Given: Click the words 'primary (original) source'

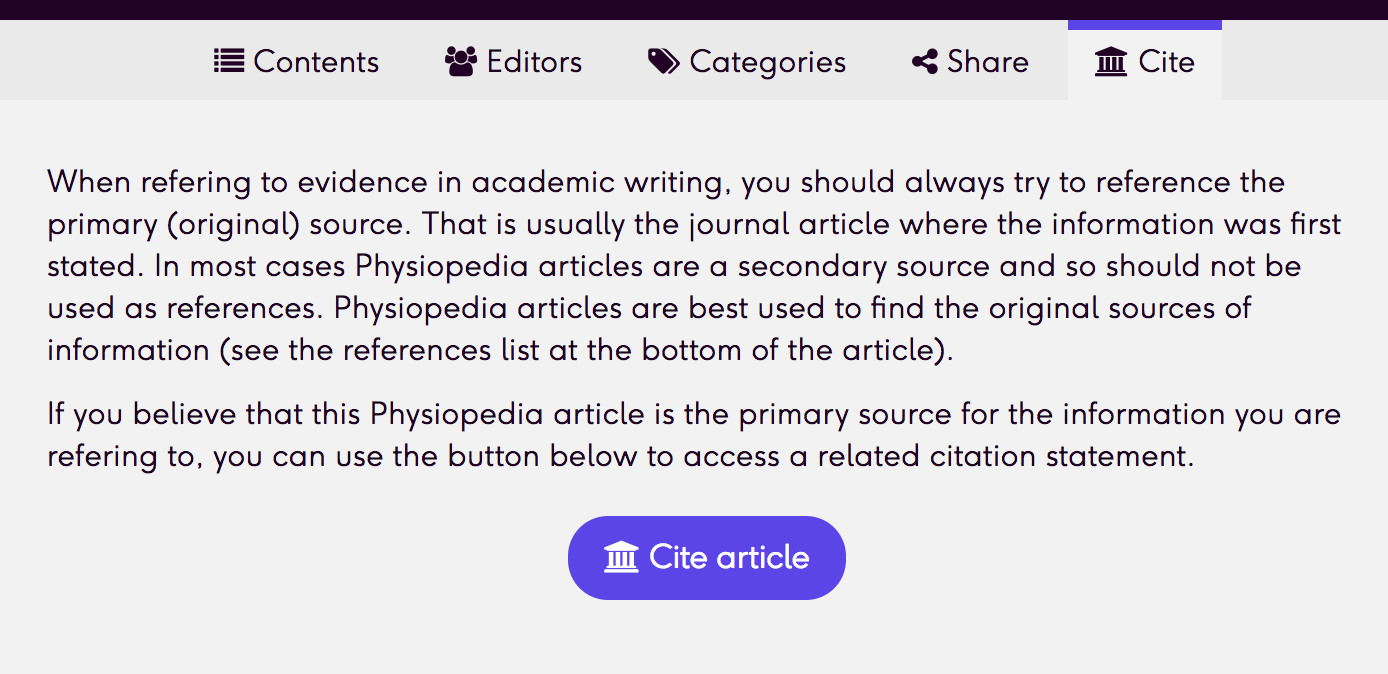Looking at the screenshot, I should 223,225.
